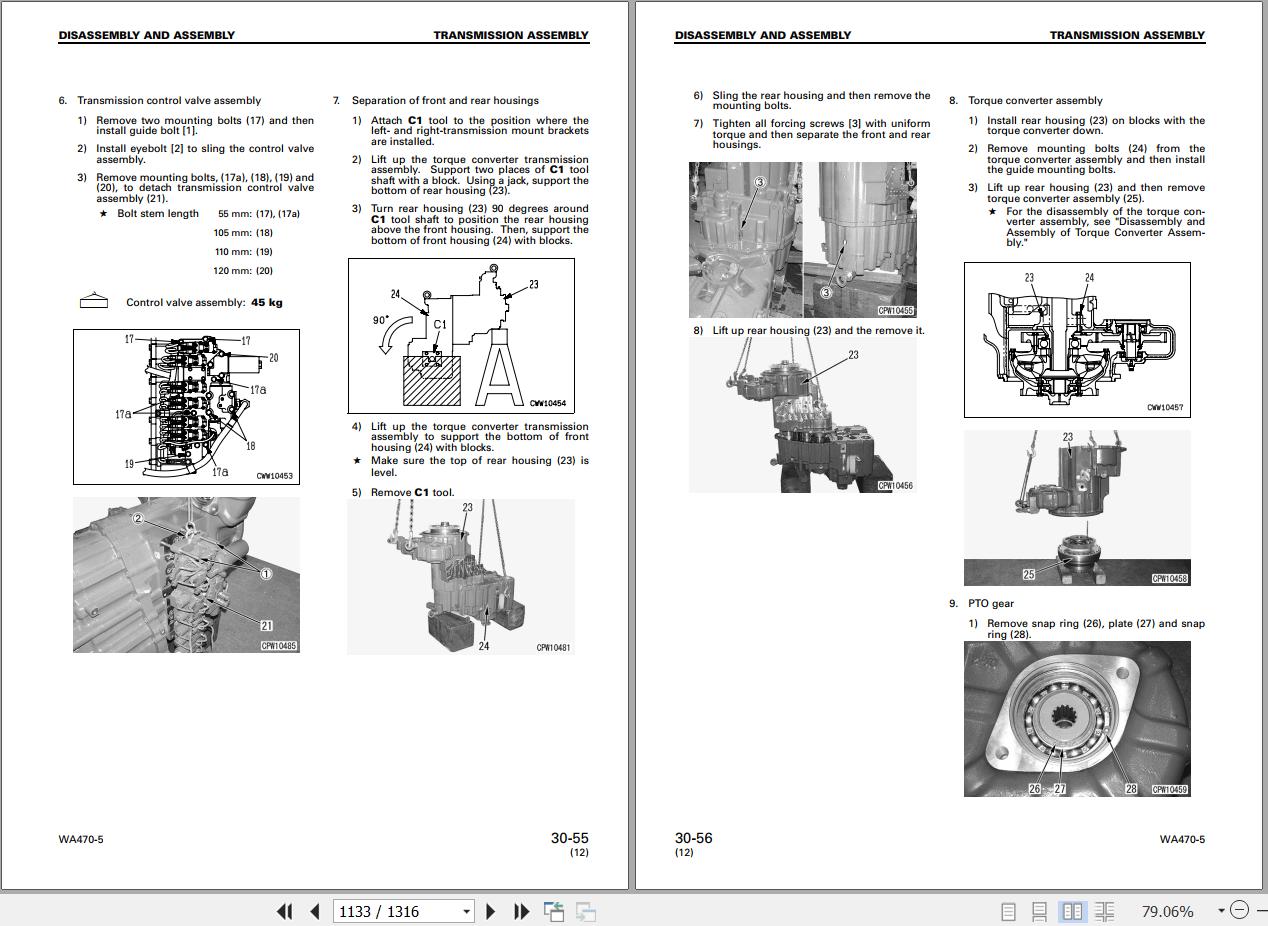The height and width of the screenshot is (926, 1268).
Task: Click the PTO gear photo CPW10459
Action: 1077,719
